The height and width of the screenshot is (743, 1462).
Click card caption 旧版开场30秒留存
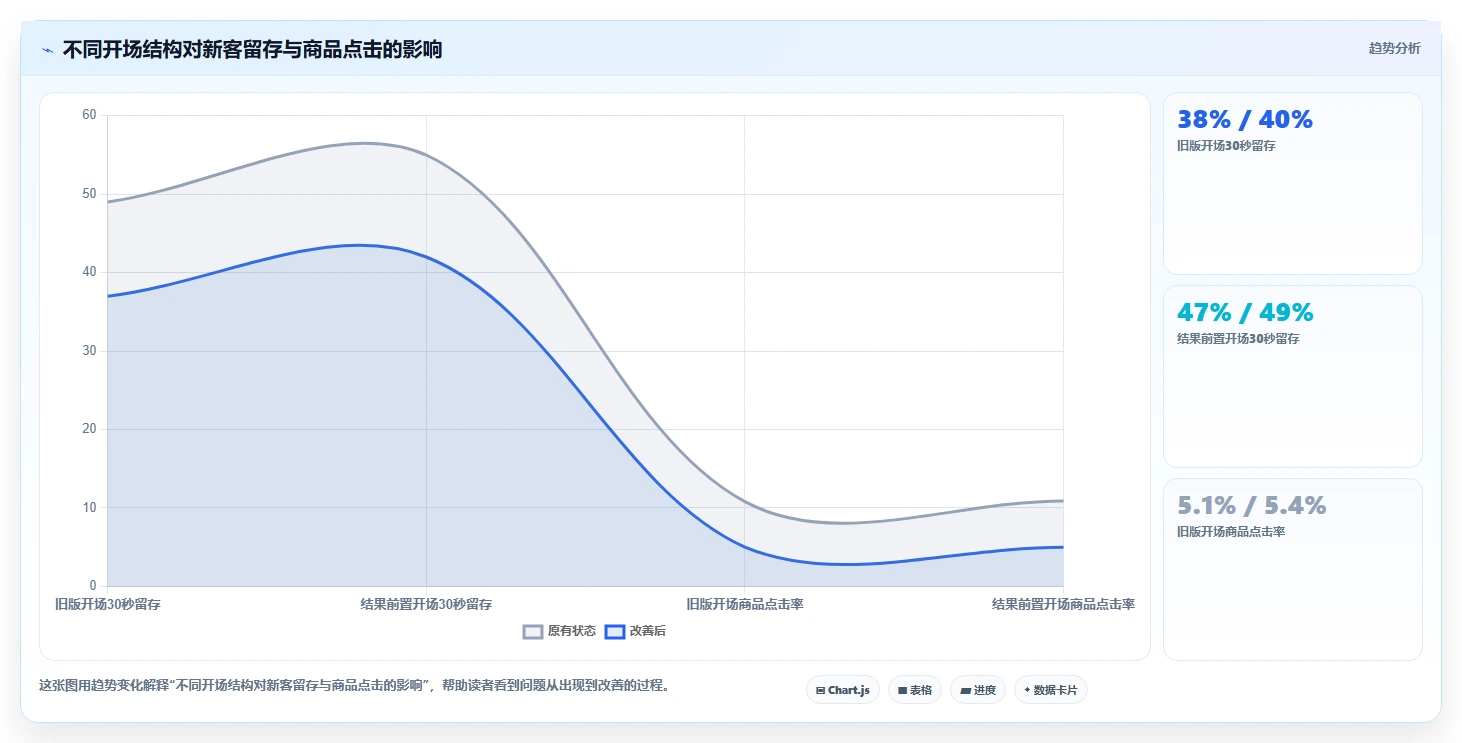(1226, 145)
